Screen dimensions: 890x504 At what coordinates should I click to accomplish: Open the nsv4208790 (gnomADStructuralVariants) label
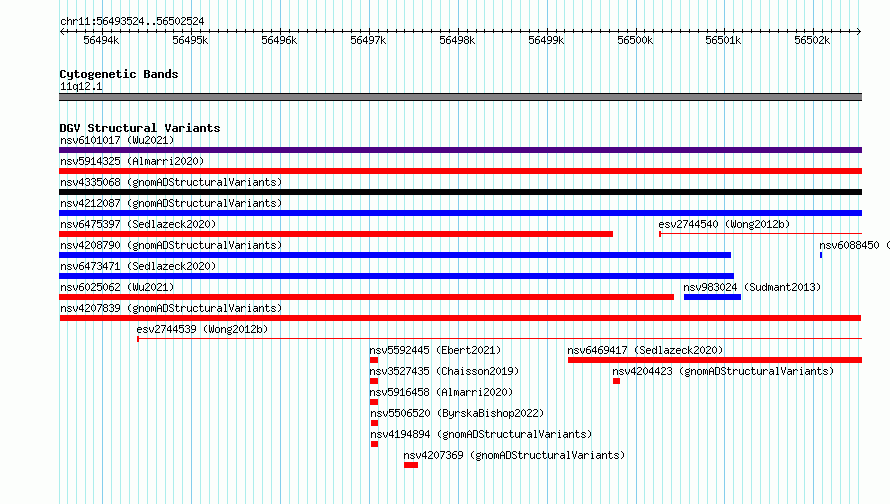(x=171, y=245)
